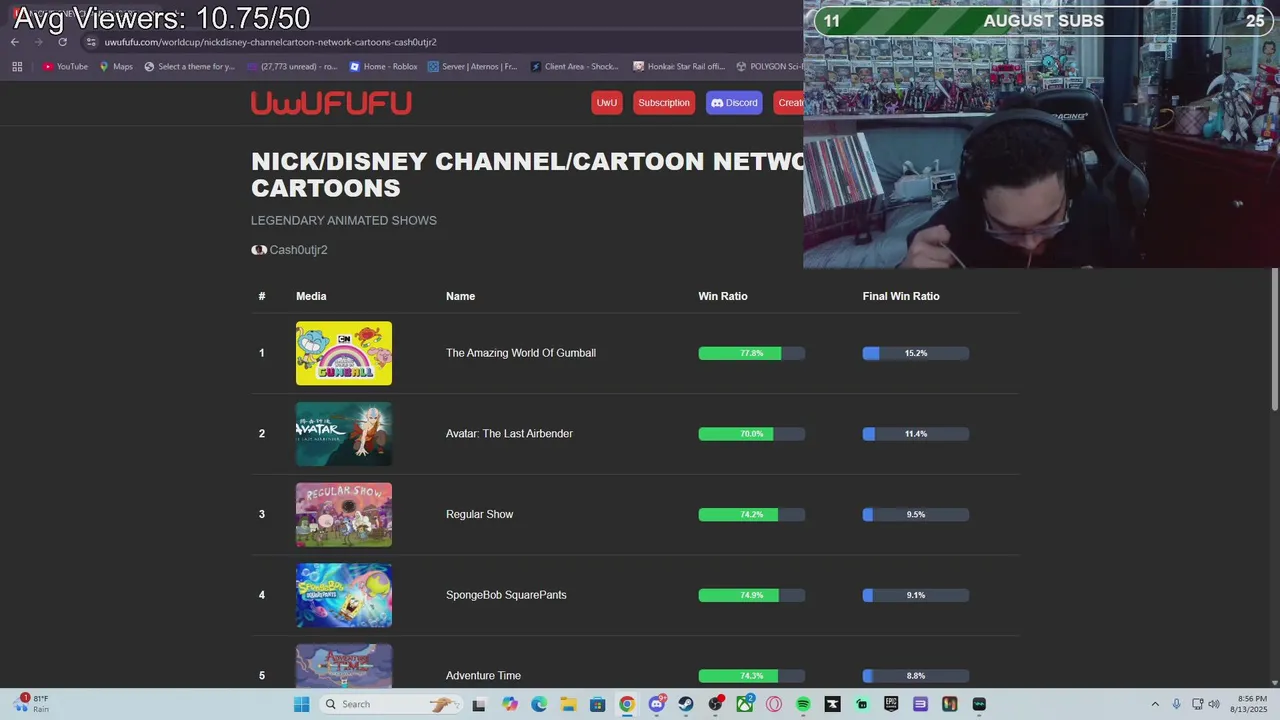The image size is (1280, 720).
Task: Open Microsoft Edge from the taskbar
Action: (x=539, y=704)
